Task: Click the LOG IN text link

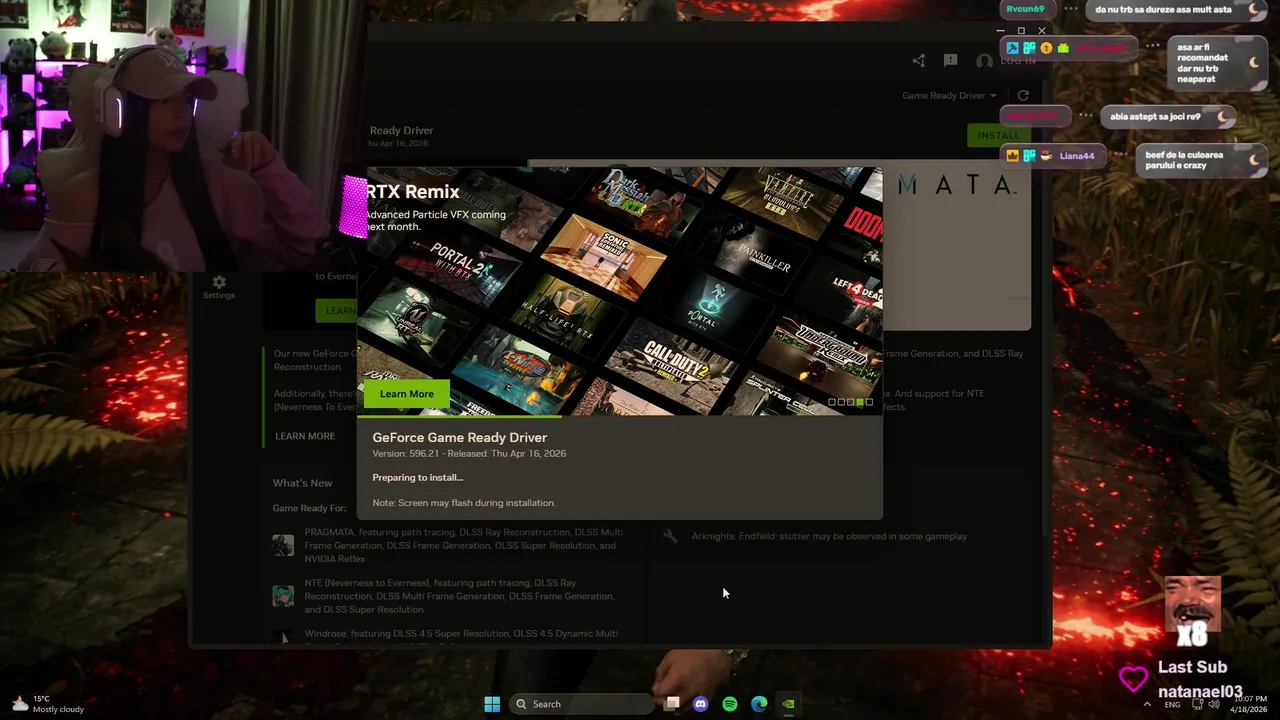Action: tap(1018, 61)
